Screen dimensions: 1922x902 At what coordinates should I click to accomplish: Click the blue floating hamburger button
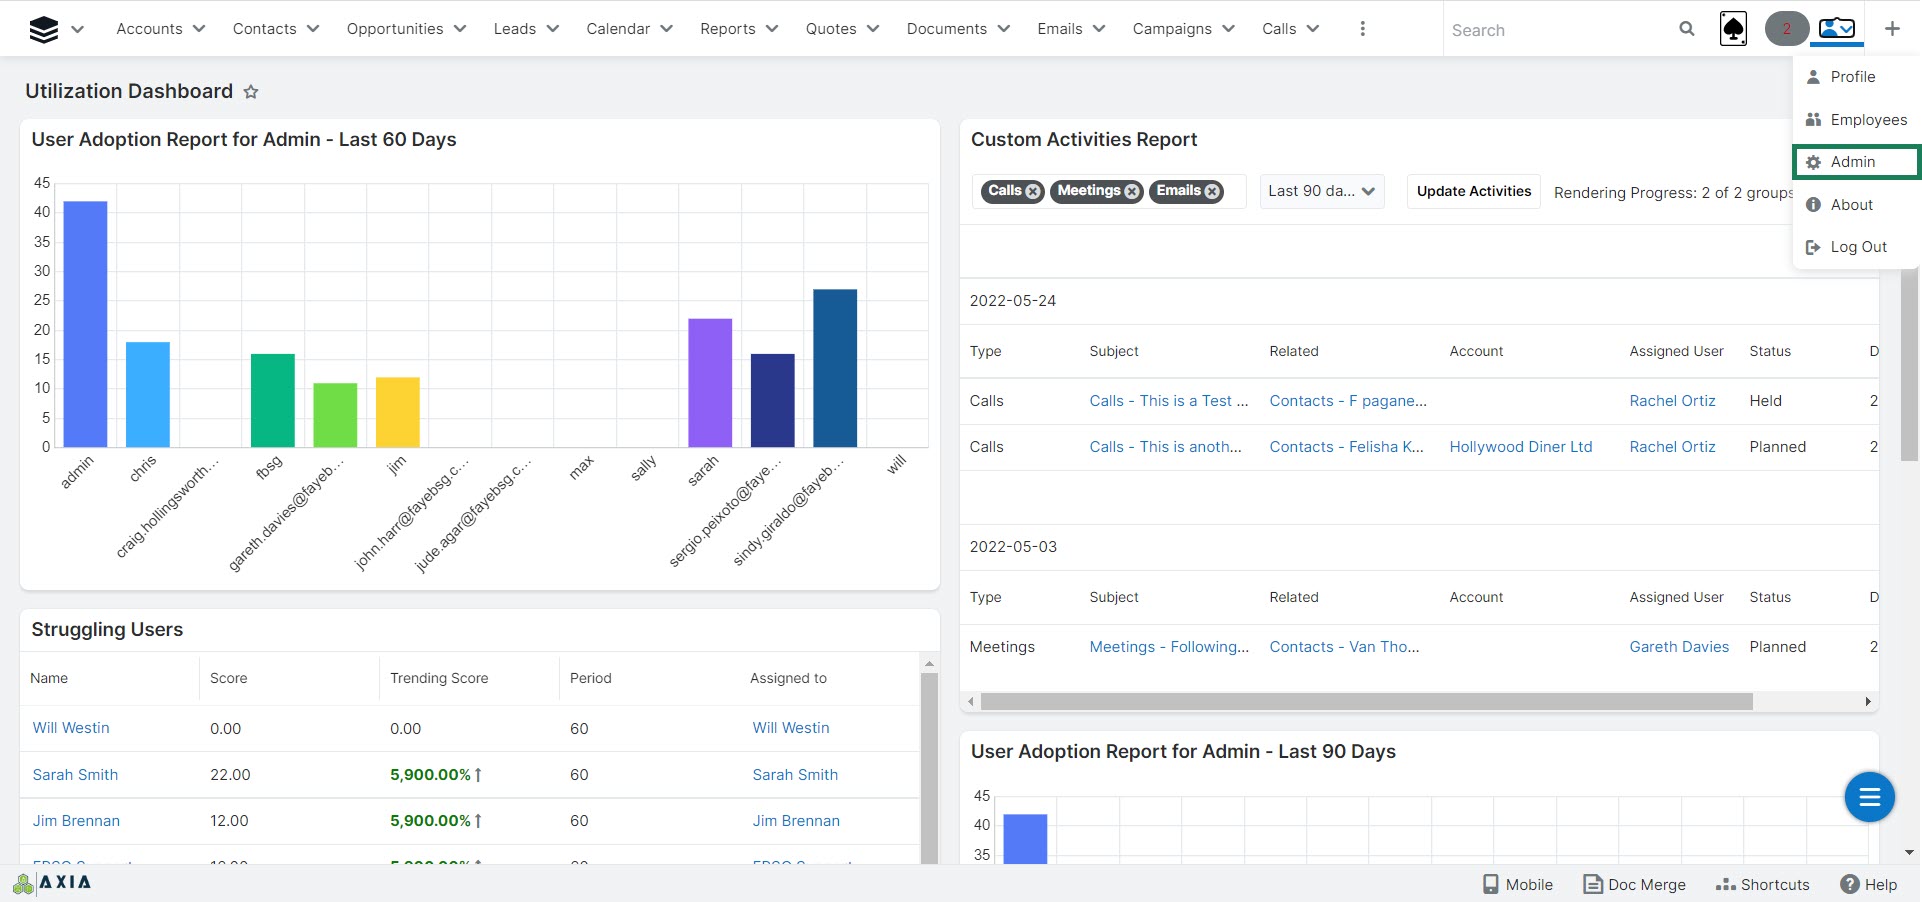(x=1869, y=797)
